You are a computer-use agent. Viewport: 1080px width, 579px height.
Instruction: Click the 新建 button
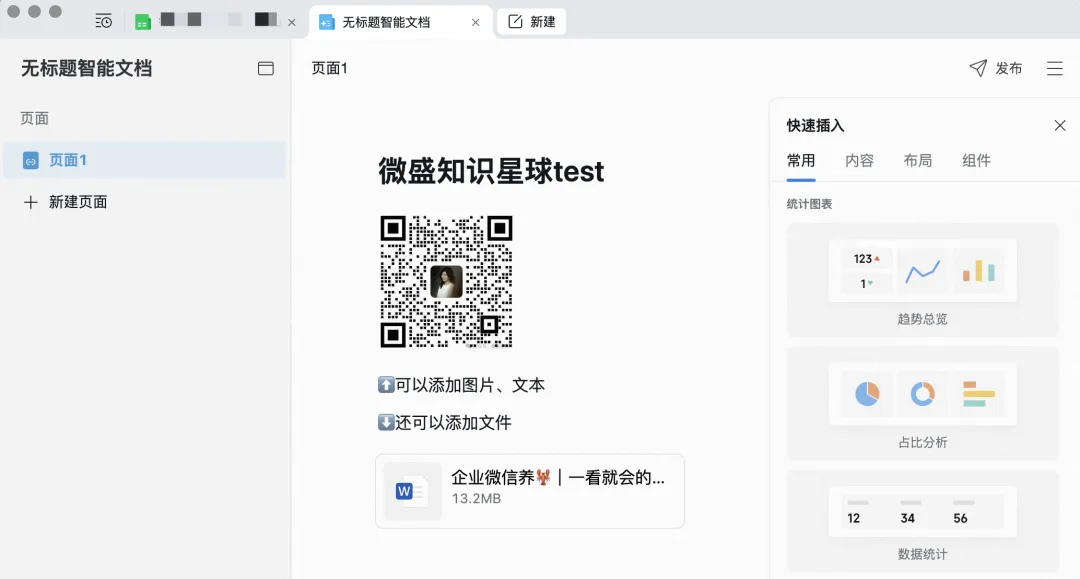pos(532,21)
